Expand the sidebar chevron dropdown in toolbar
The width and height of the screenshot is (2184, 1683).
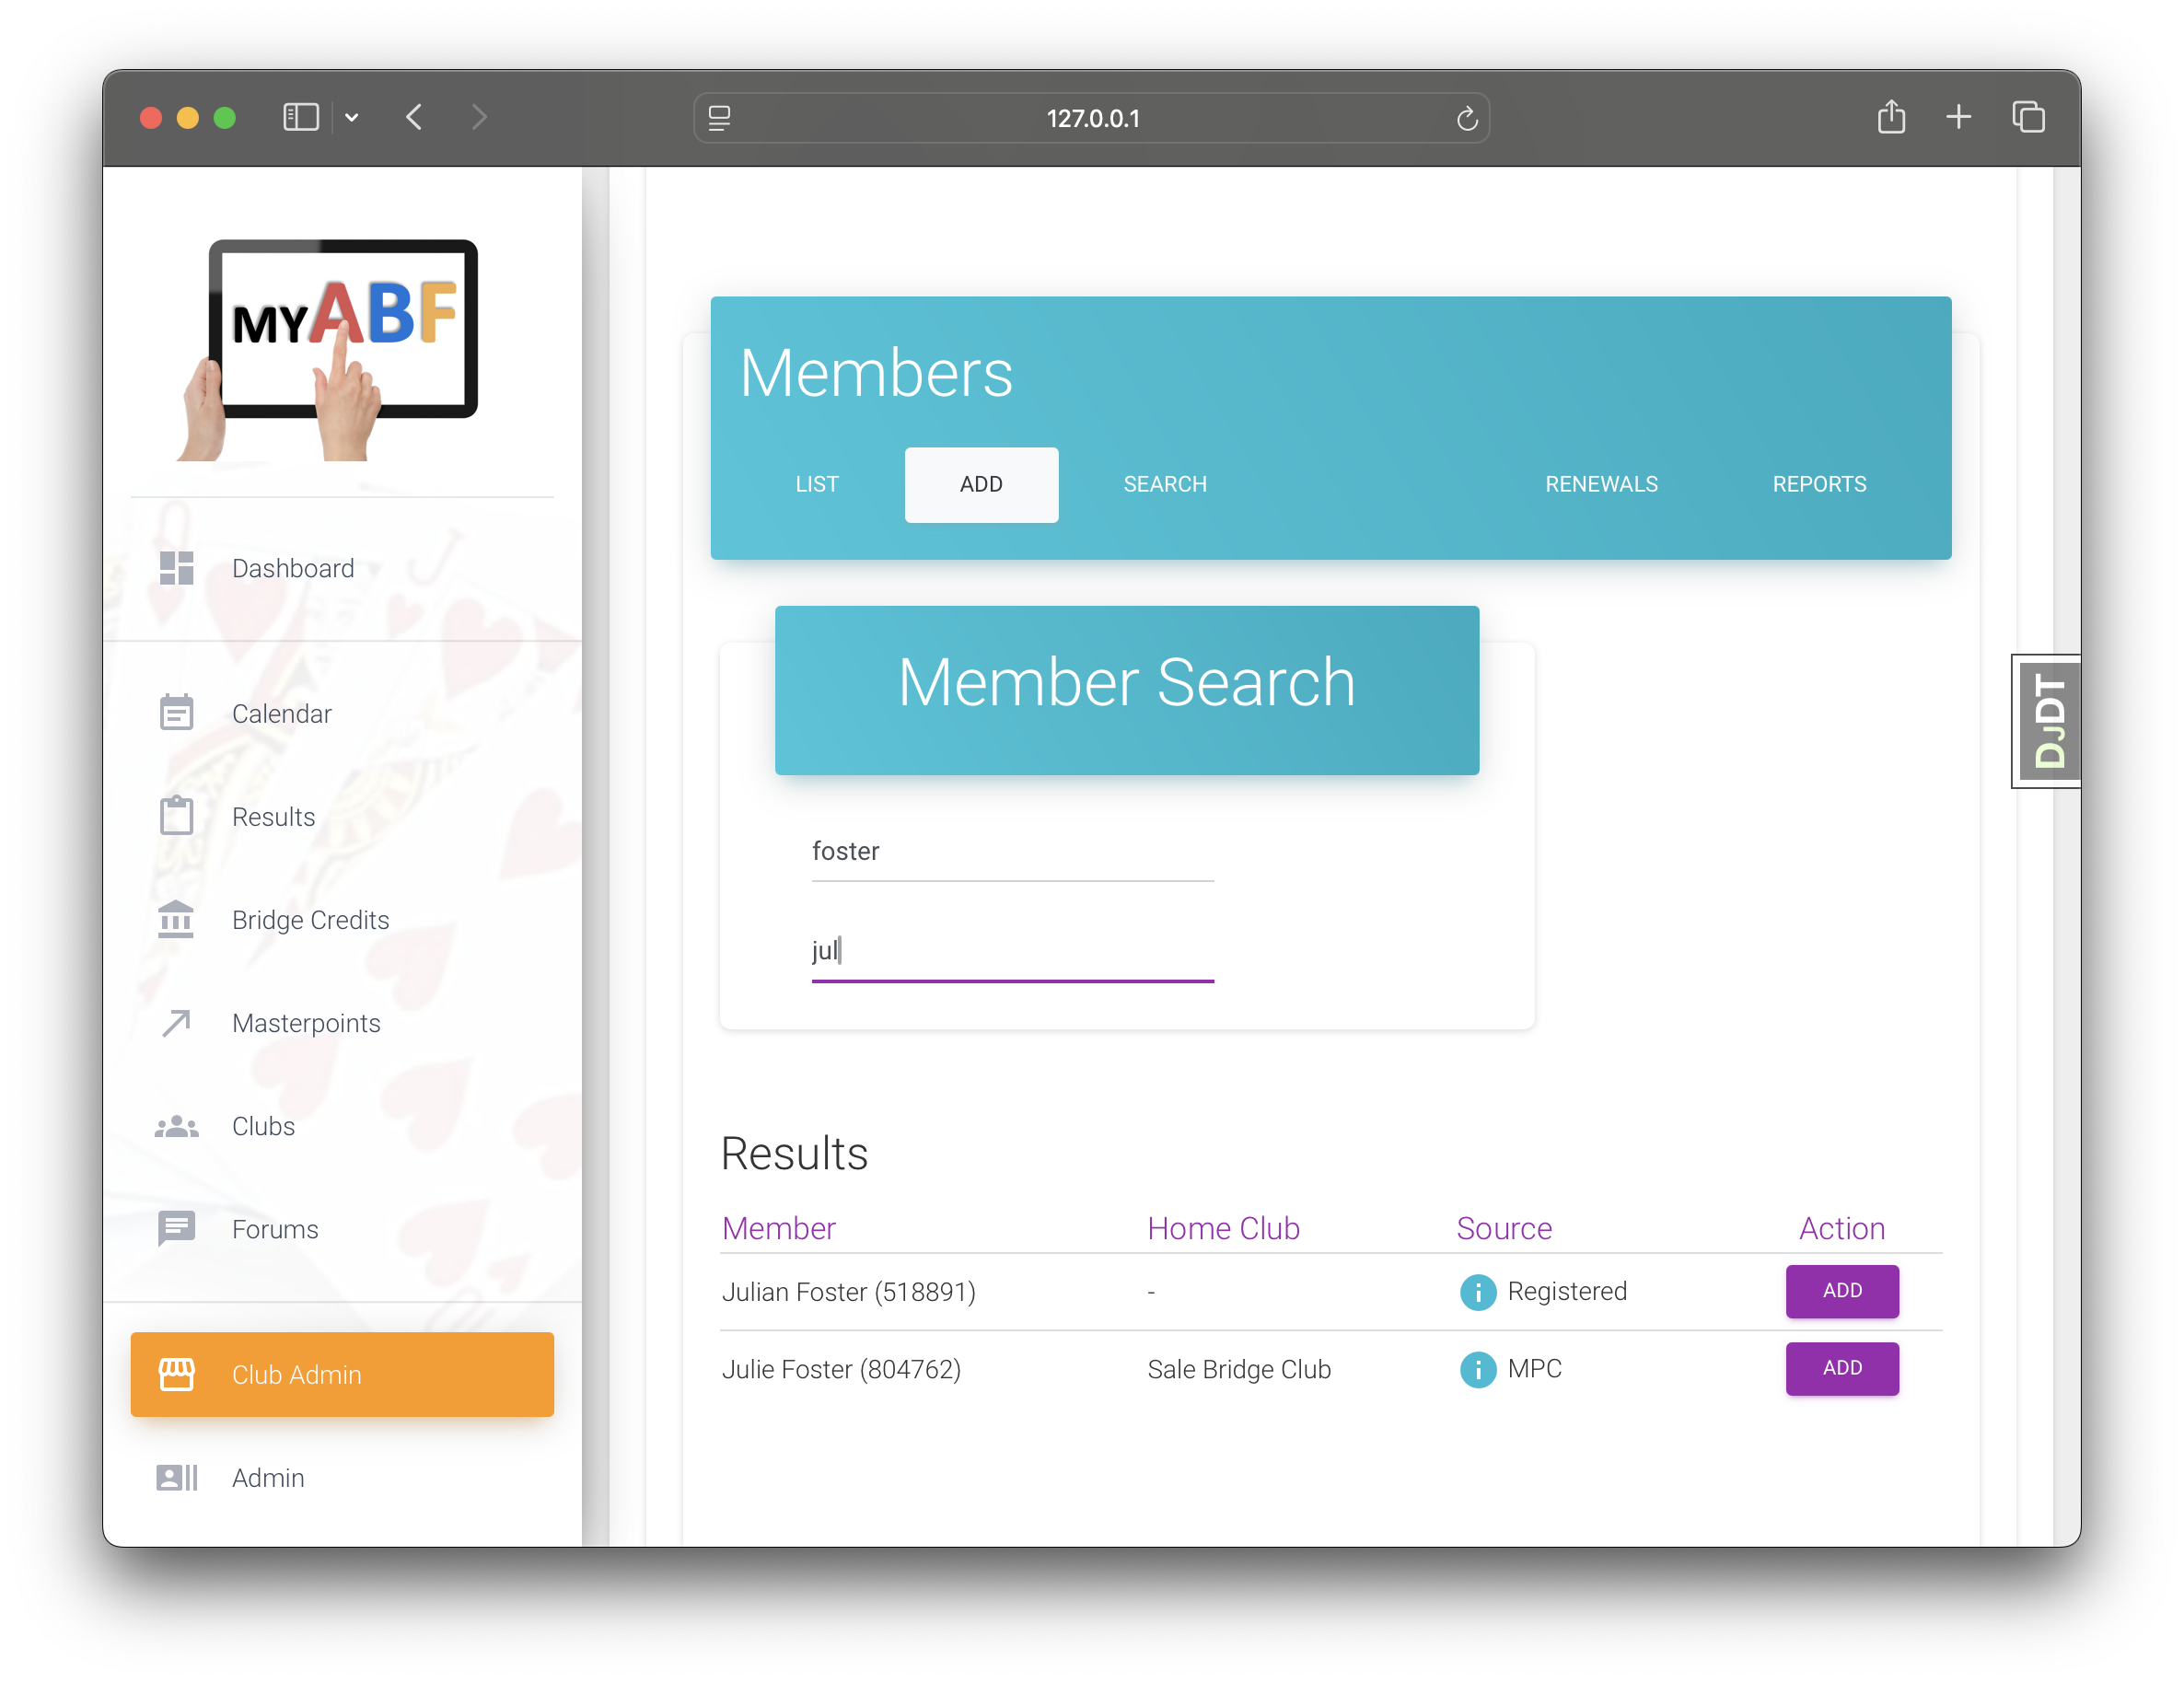tap(352, 118)
